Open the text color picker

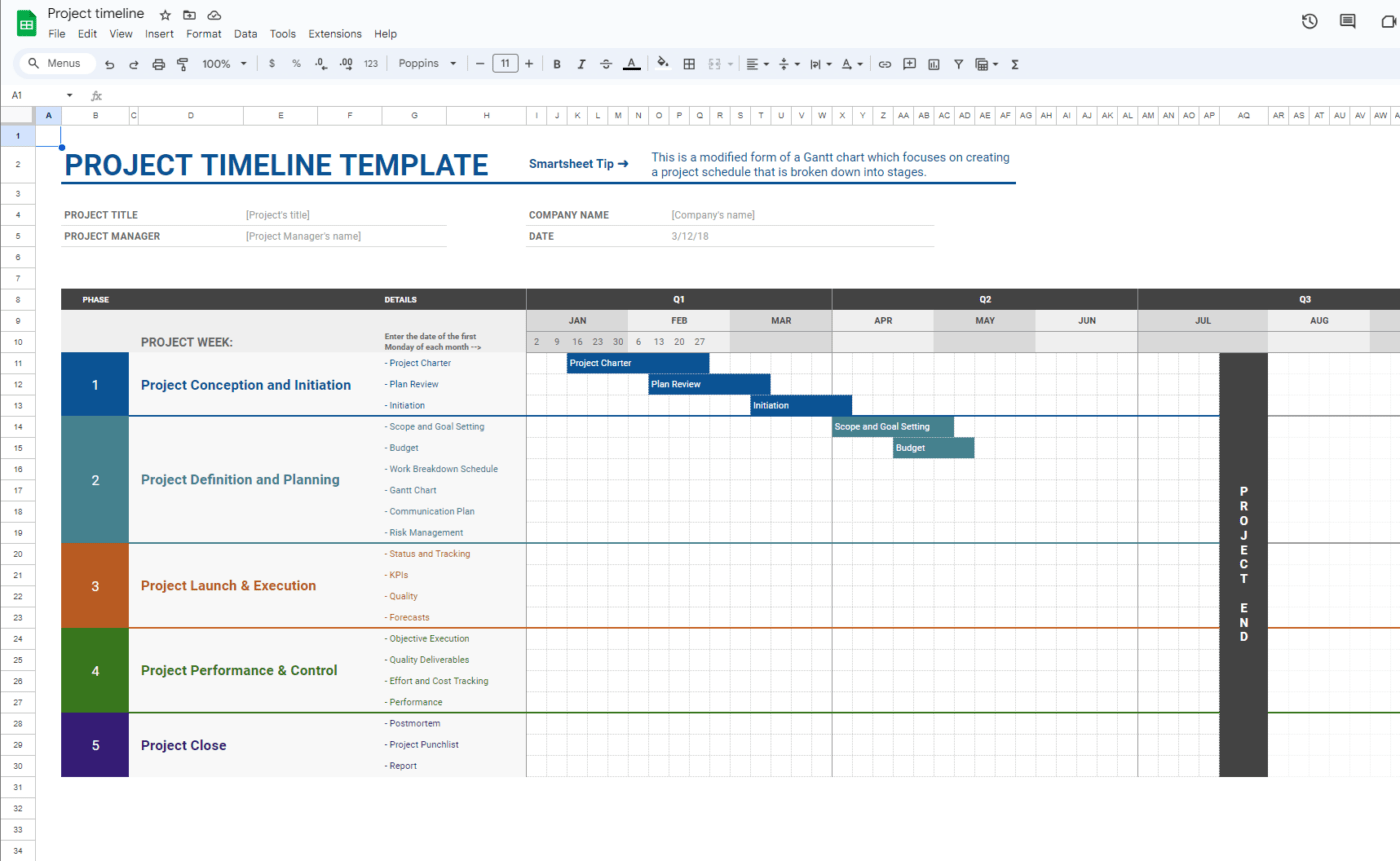tap(631, 64)
